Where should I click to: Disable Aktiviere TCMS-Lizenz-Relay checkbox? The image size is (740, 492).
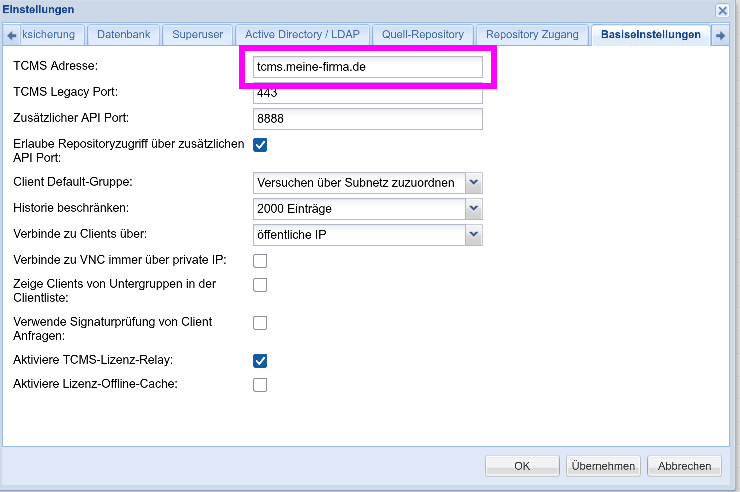tap(260, 361)
